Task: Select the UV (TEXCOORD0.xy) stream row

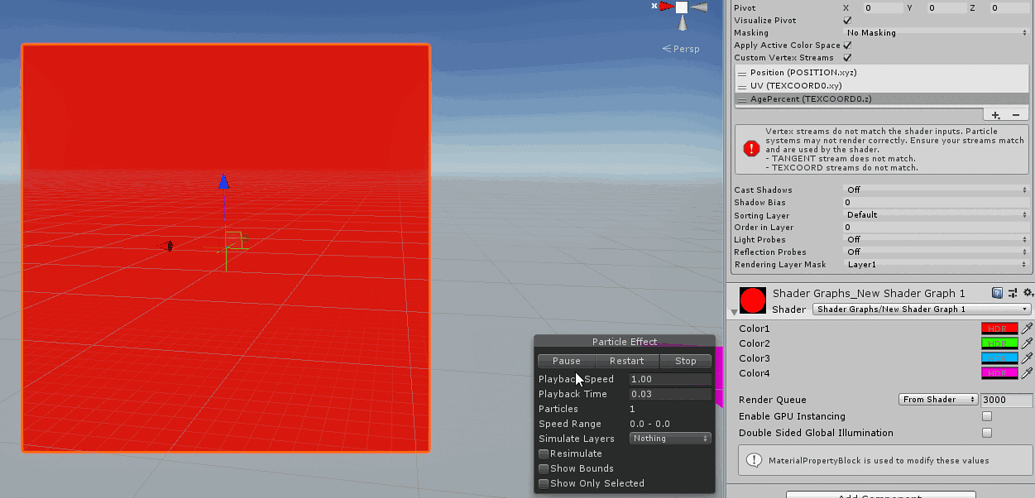Action: [881, 86]
